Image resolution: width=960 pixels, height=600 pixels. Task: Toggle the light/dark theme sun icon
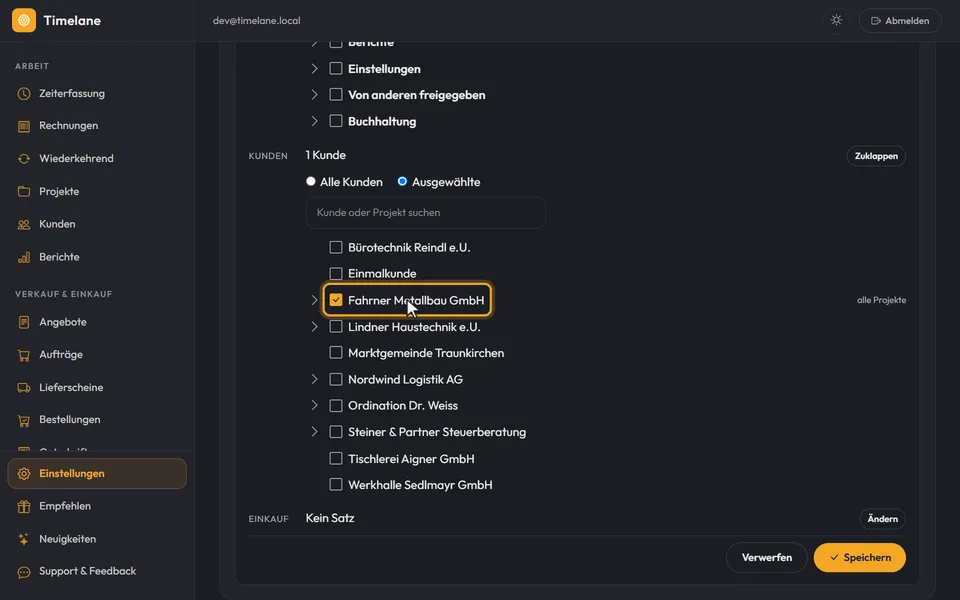click(836, 20)
